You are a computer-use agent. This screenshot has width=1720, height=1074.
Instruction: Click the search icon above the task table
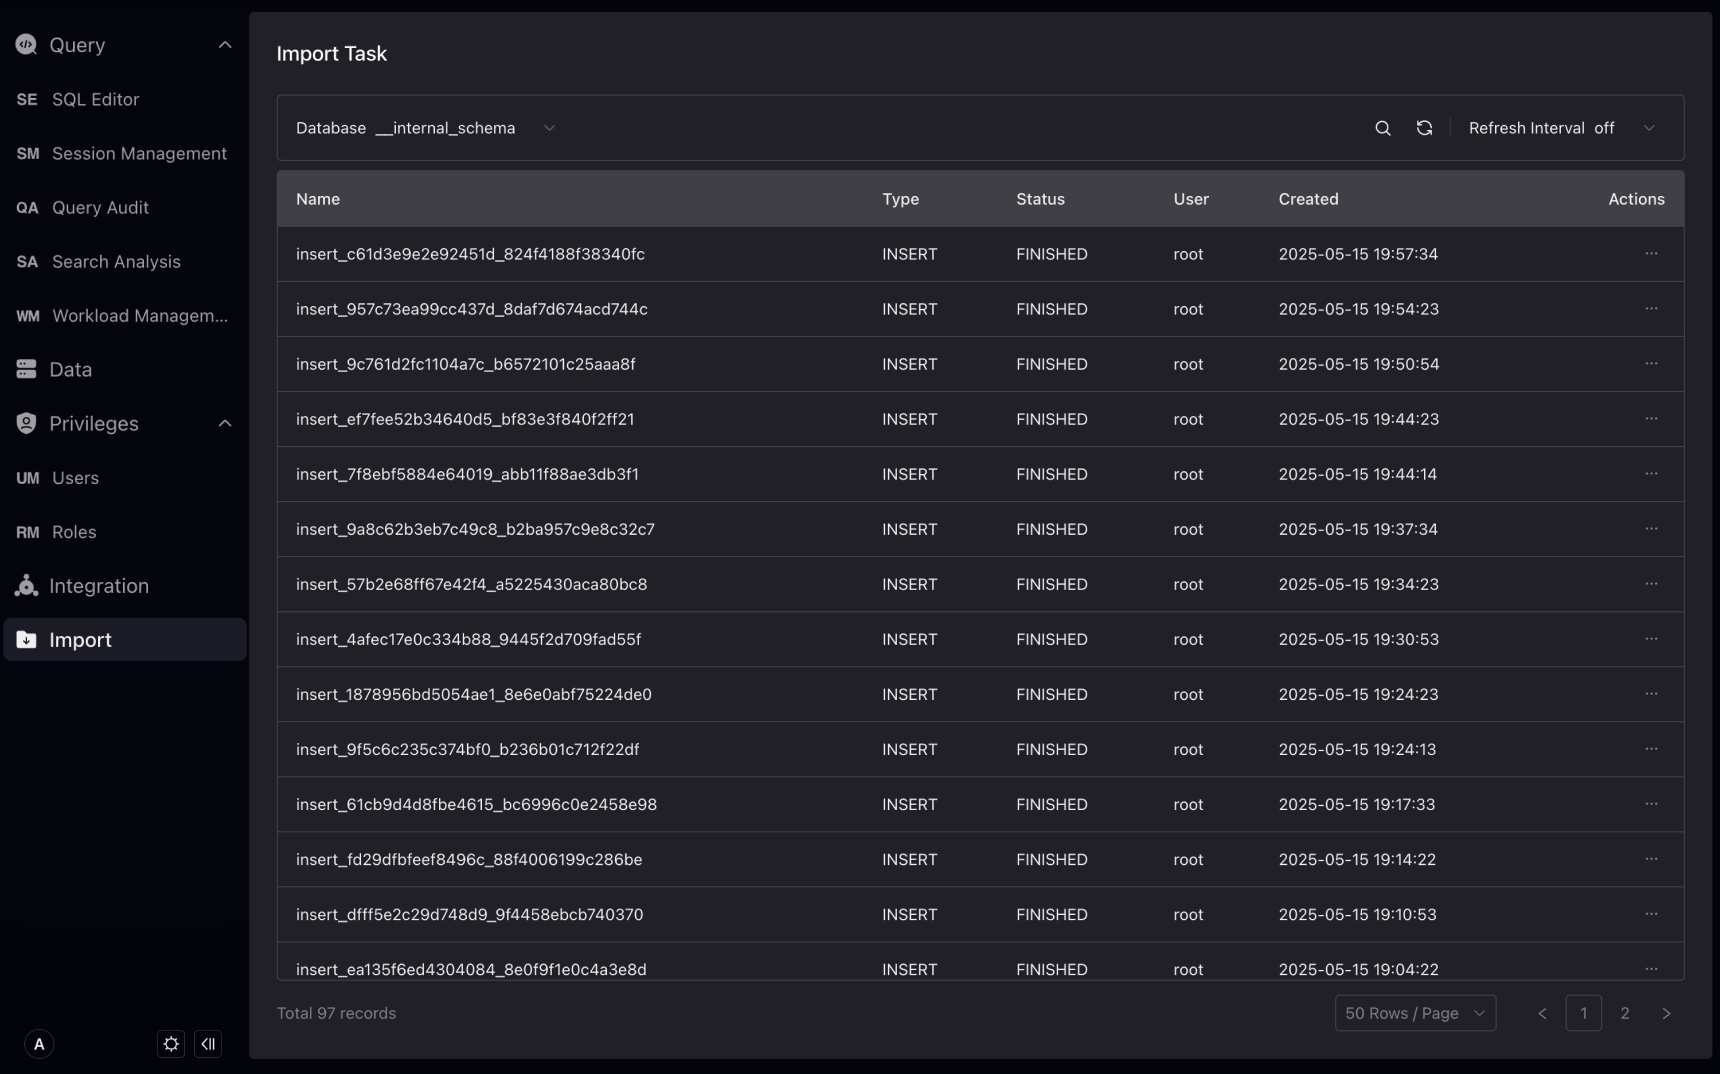pyautogui.click(x=1383, y=128)
